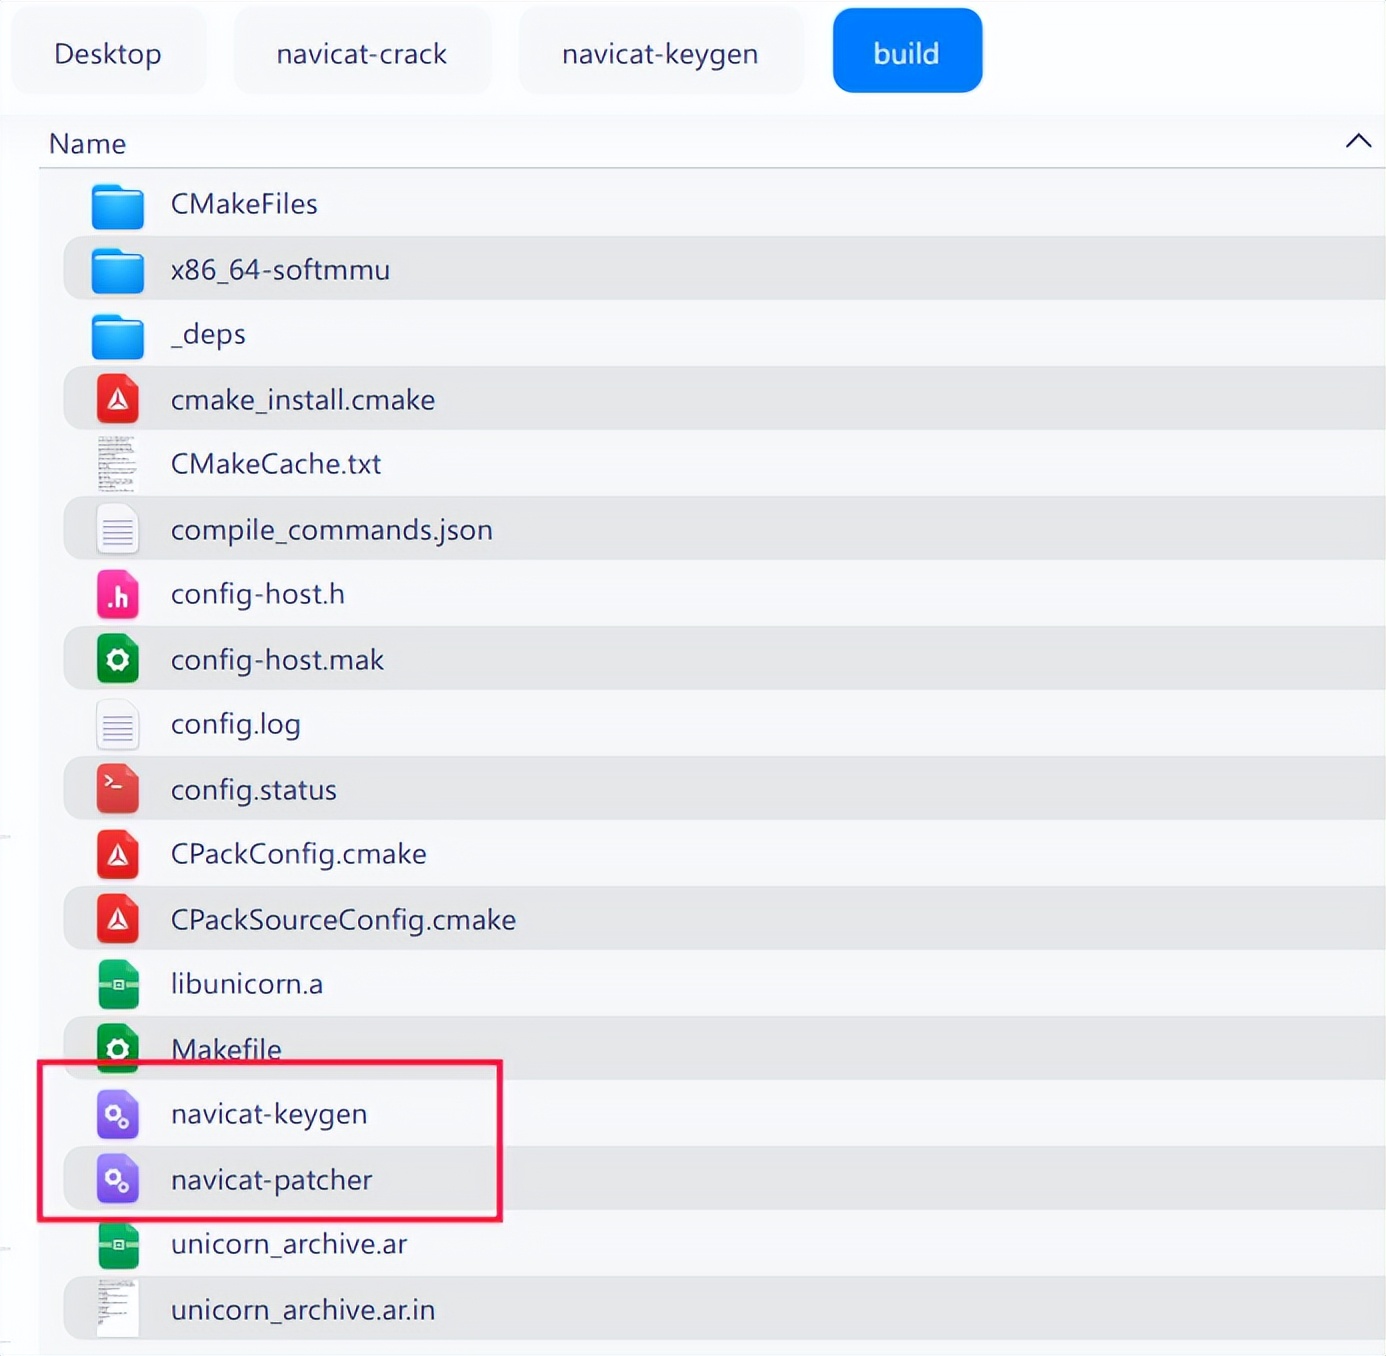Select compile_commands.json file name
The image size is (1386, 1356).
[x=332, y=530]
